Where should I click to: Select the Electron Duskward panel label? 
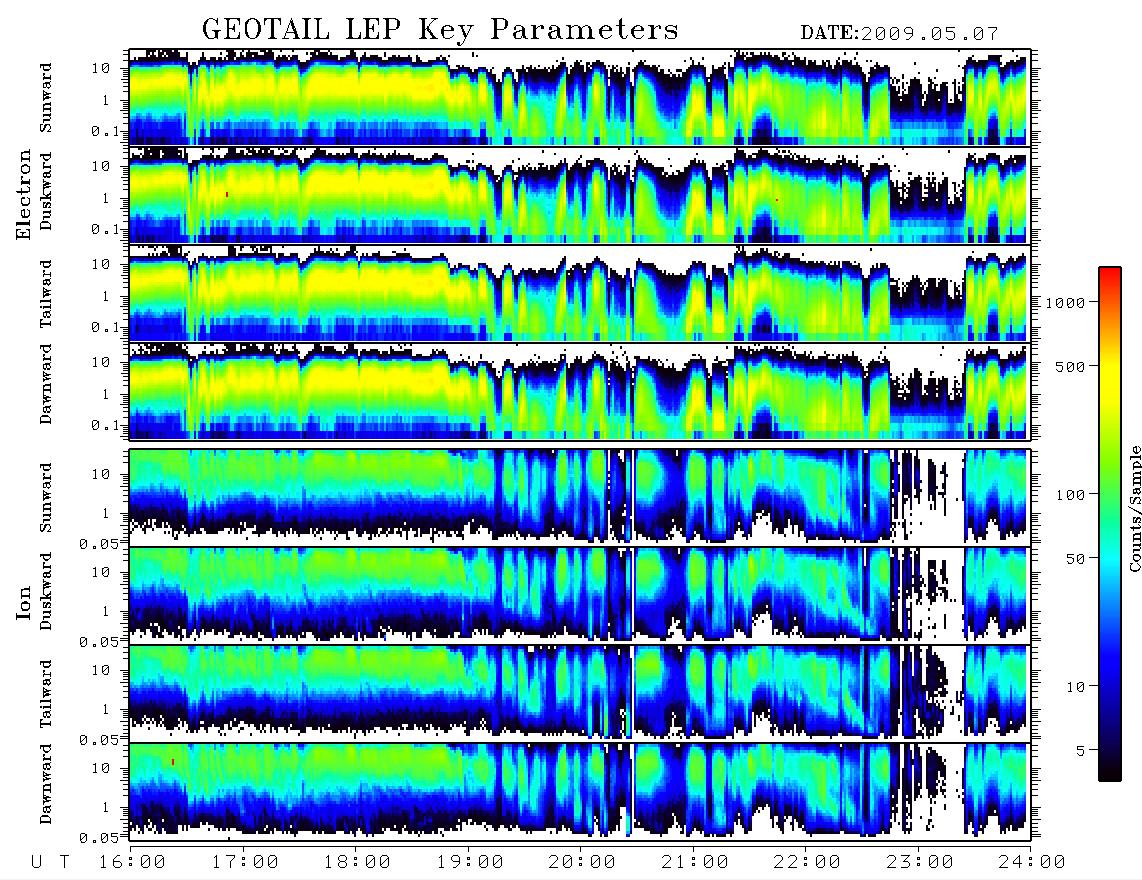click(x=46, y=191)
